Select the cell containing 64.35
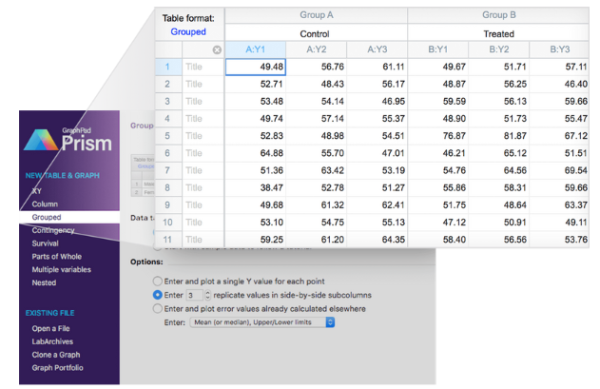This screenshot has width=600, height=389. pos(377,239)
